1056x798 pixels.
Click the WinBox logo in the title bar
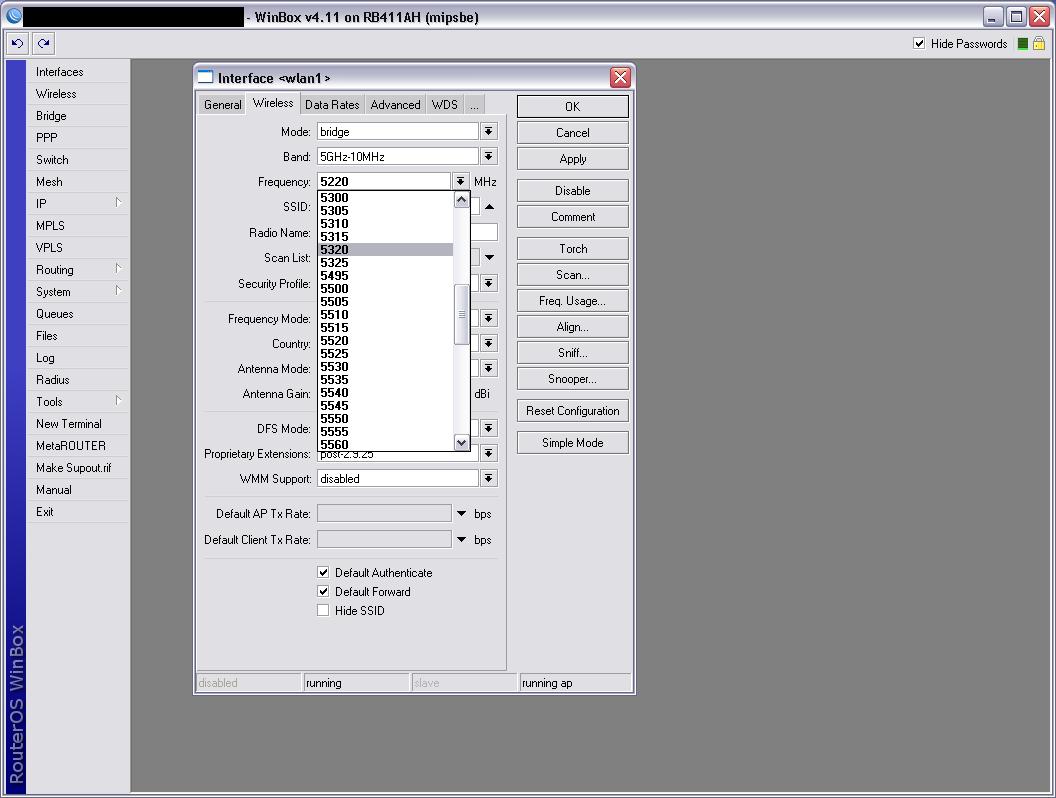click(13, 16)
